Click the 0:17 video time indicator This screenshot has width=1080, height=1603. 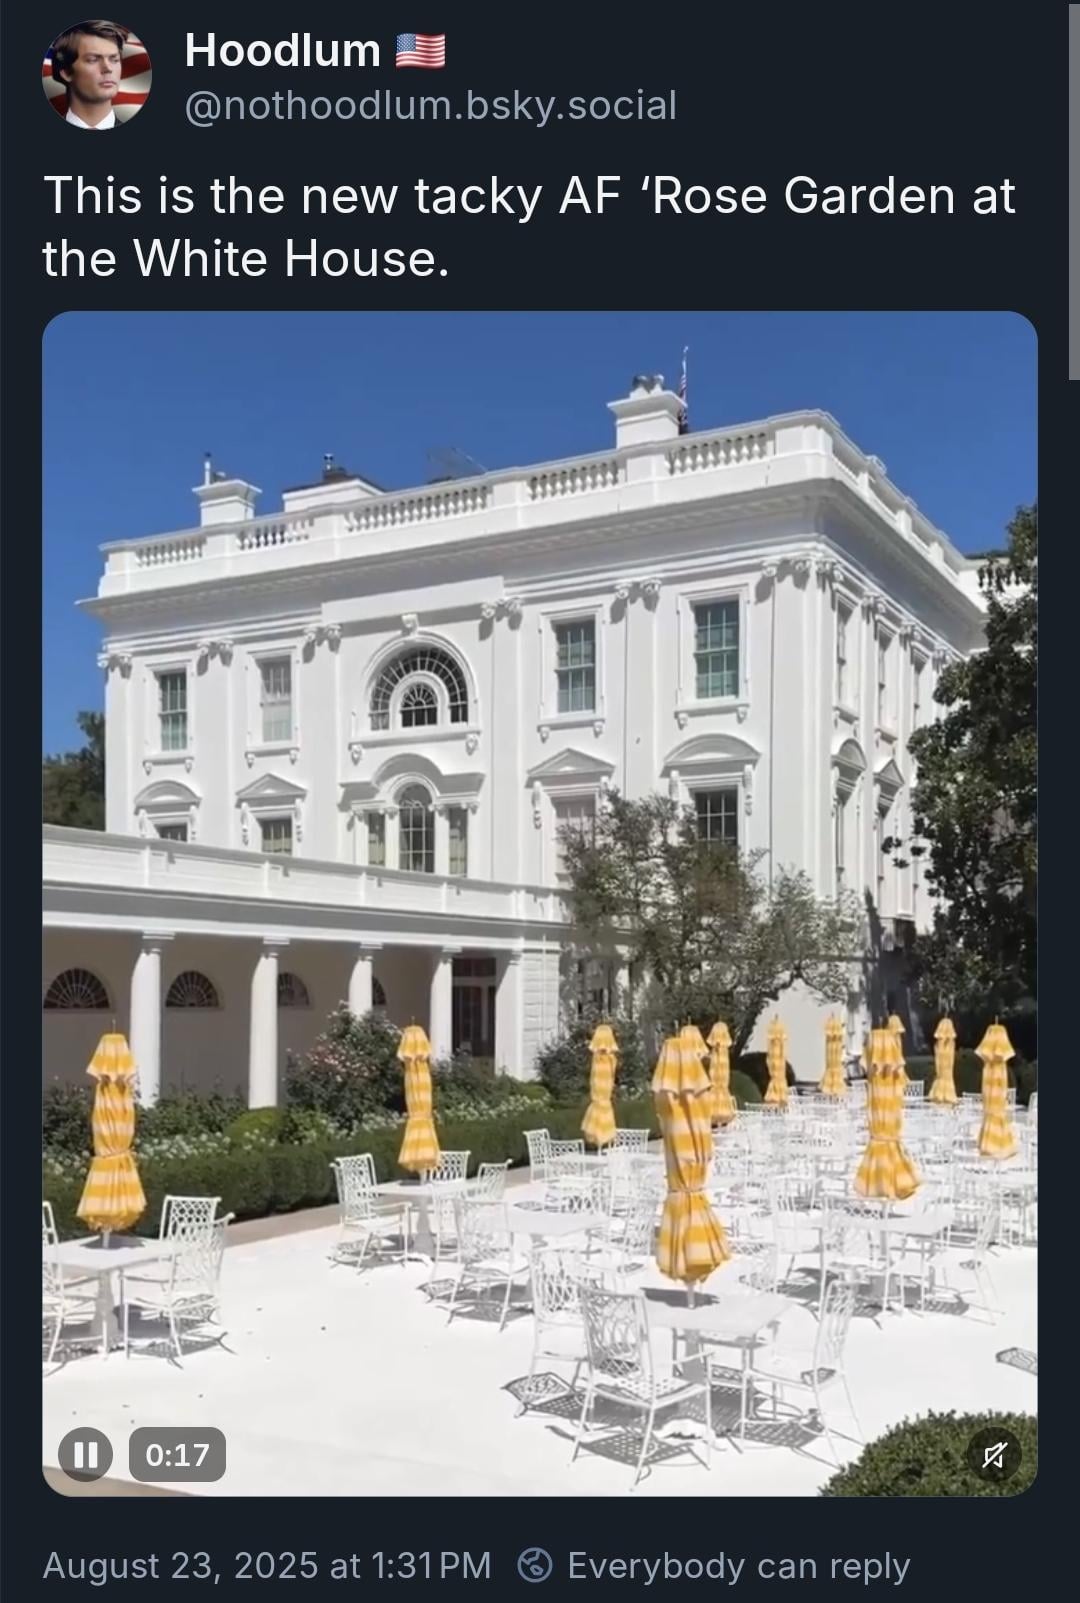pyautogui.click(x=178, y=1454)
